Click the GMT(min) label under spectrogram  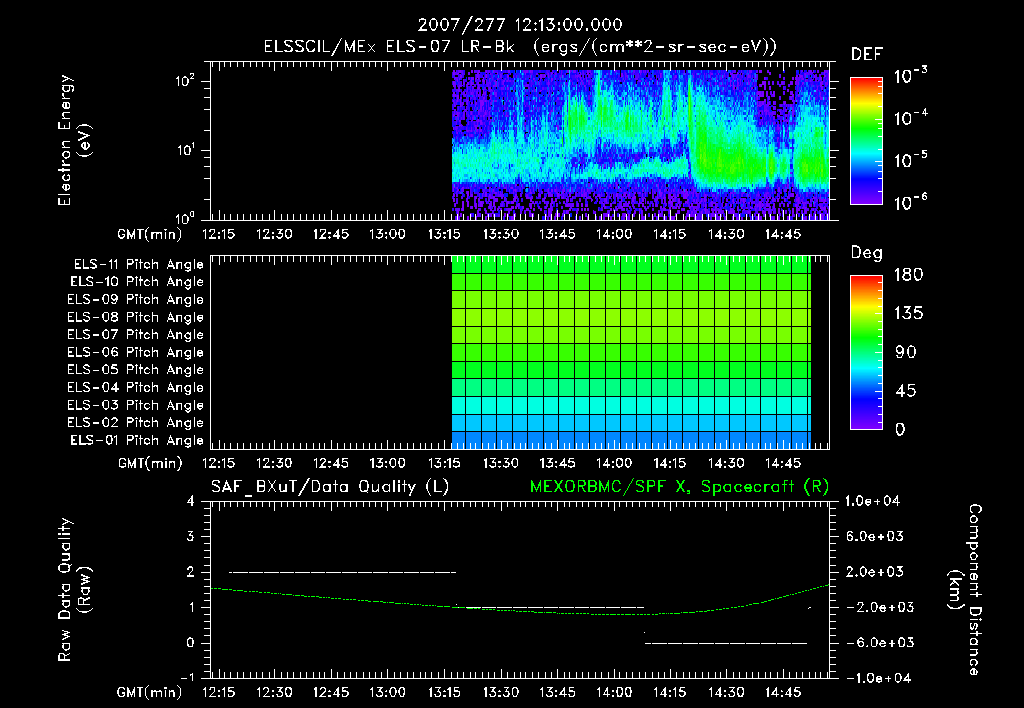tap(150, 234)
